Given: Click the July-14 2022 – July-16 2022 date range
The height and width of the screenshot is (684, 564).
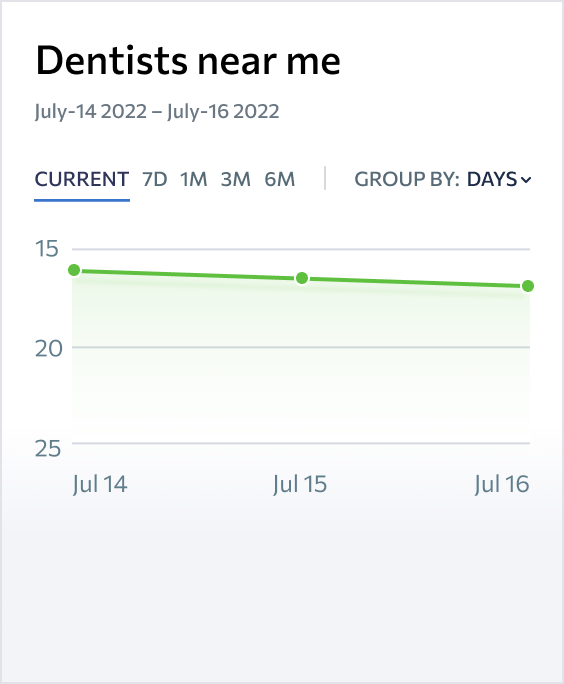Looking at the screenshot, I should (157, 111).
